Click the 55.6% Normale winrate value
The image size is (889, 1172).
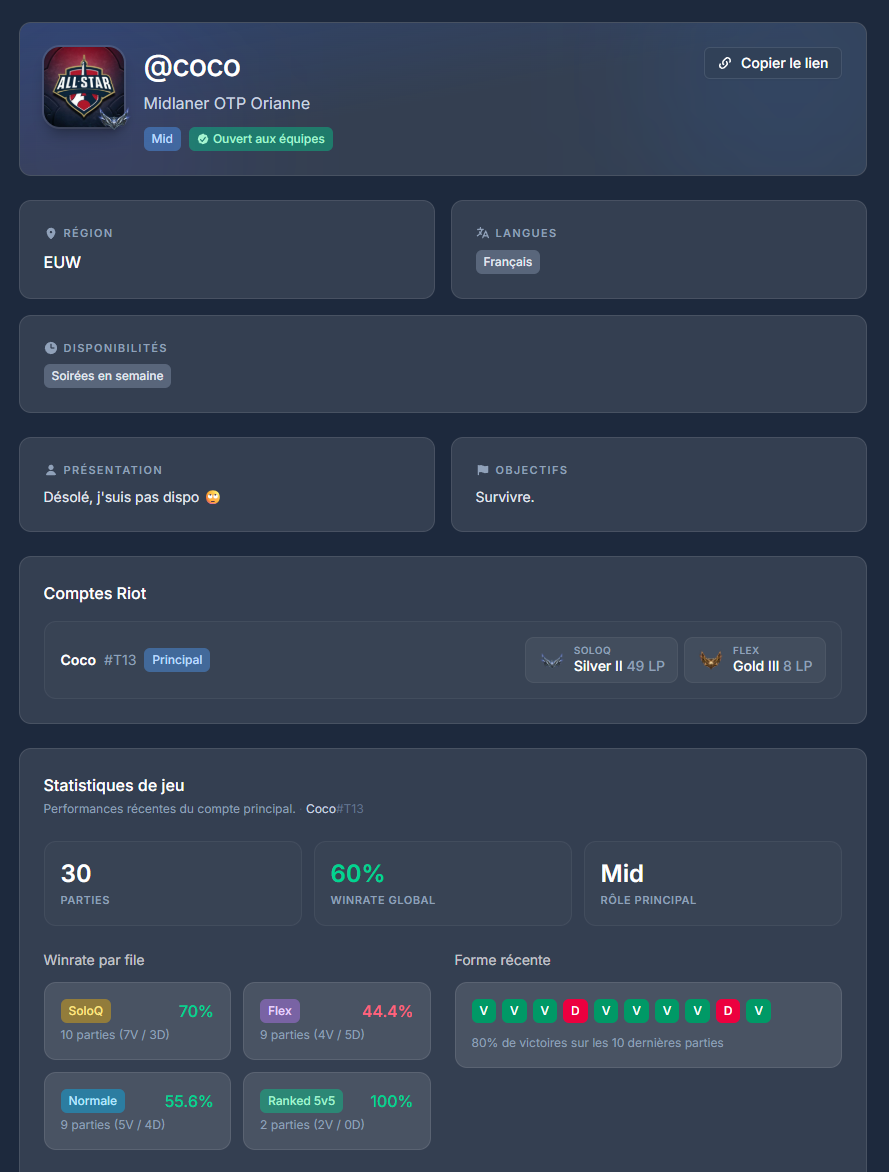point(188,1101)
